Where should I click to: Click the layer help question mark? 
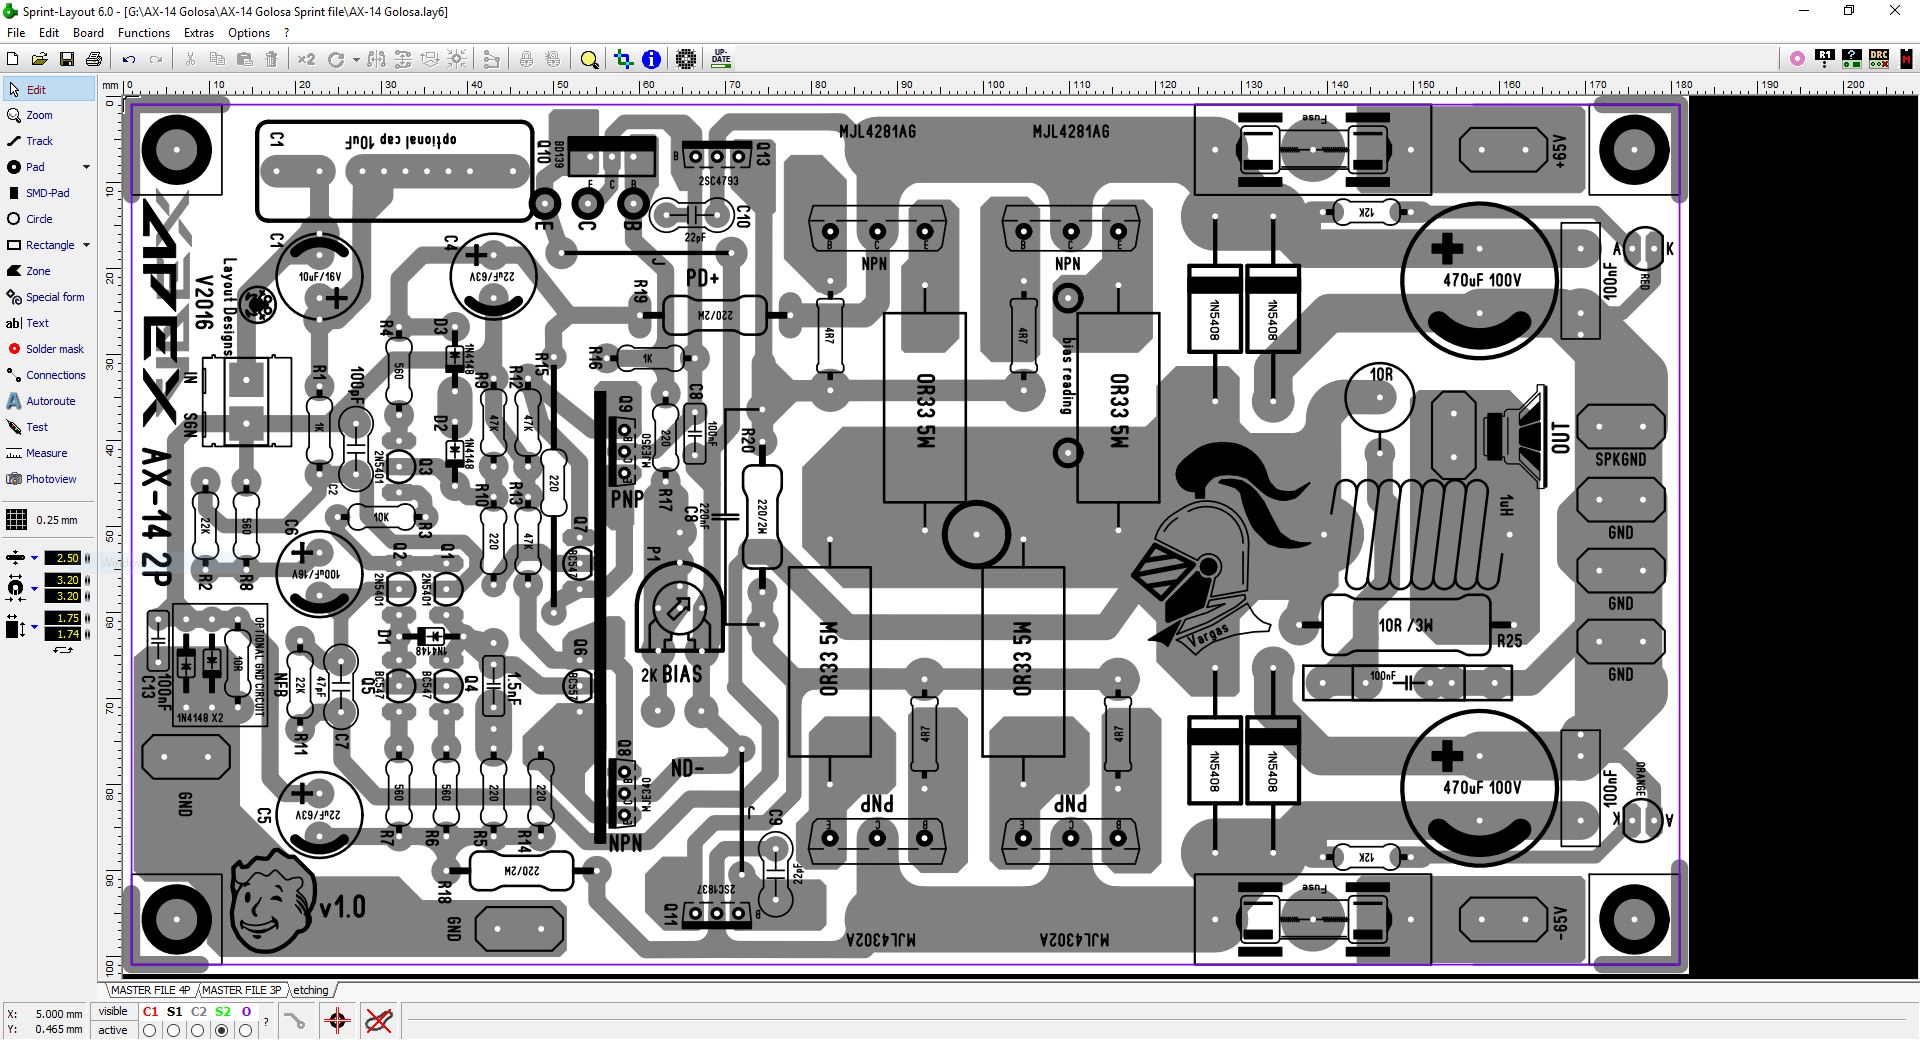265,1022
